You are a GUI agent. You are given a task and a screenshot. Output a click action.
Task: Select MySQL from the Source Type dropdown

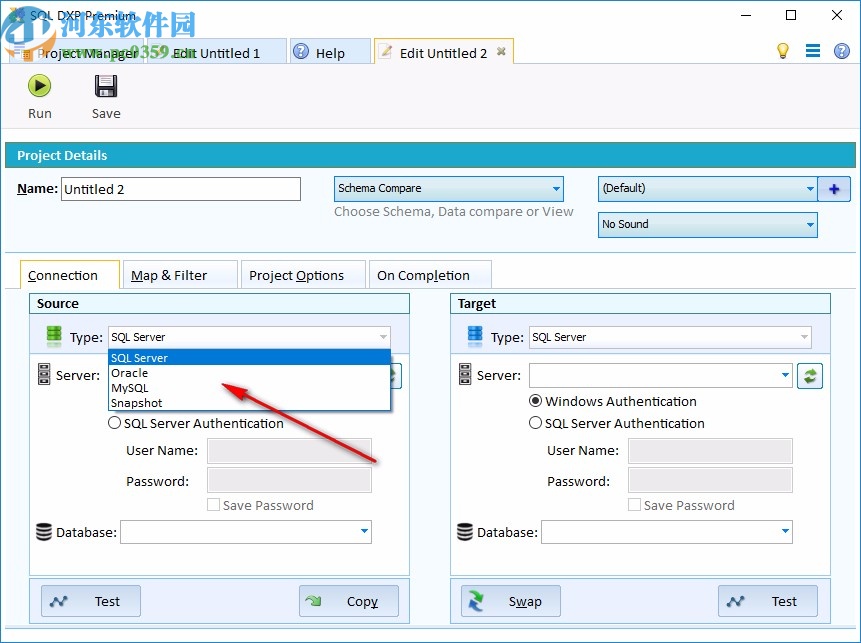tap(128, 388)
